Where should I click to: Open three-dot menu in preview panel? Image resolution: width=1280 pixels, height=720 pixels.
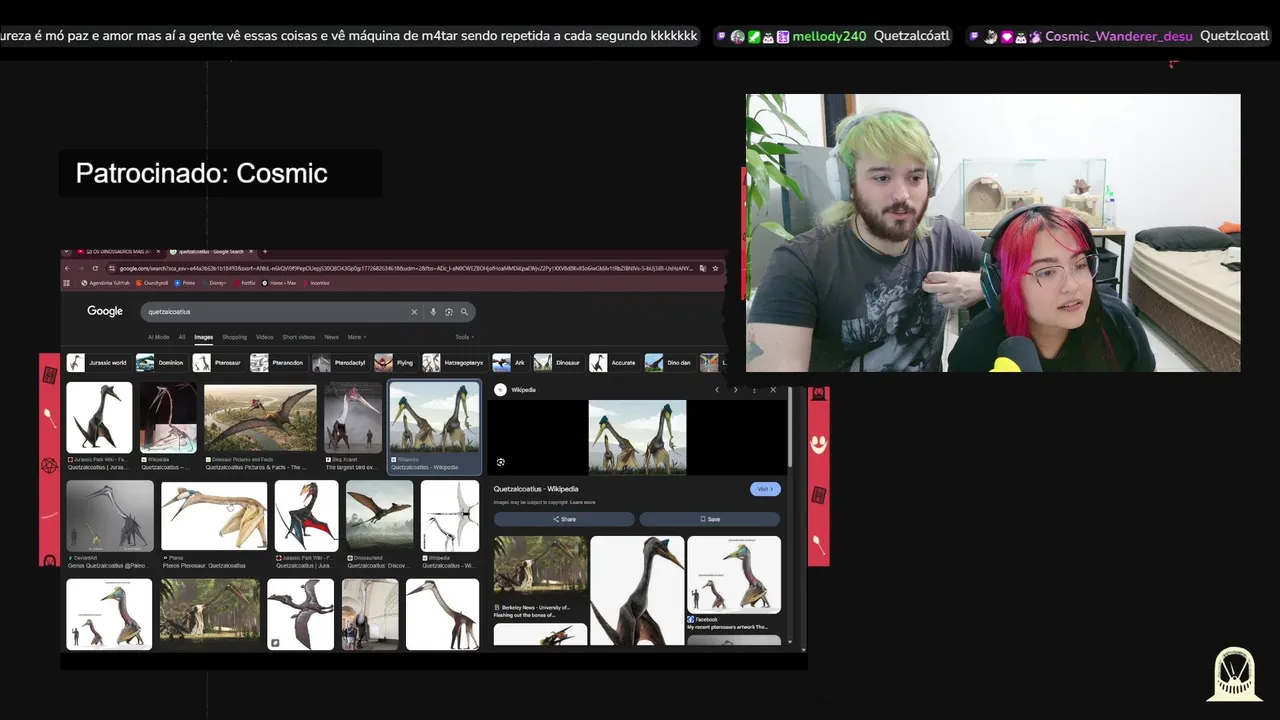click(x=754, y=390)
